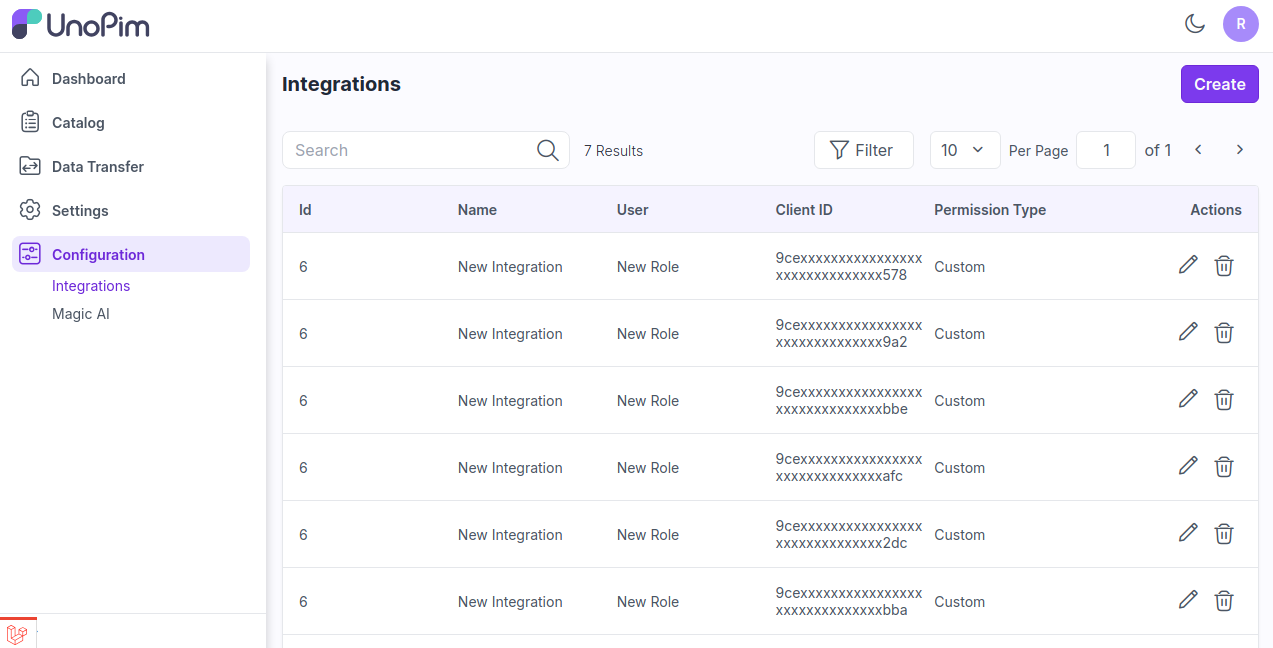The height and width of the screenshot is (648, 1273).
Task: Navigate to Catalog section
Action: click(x=78, y=123)
